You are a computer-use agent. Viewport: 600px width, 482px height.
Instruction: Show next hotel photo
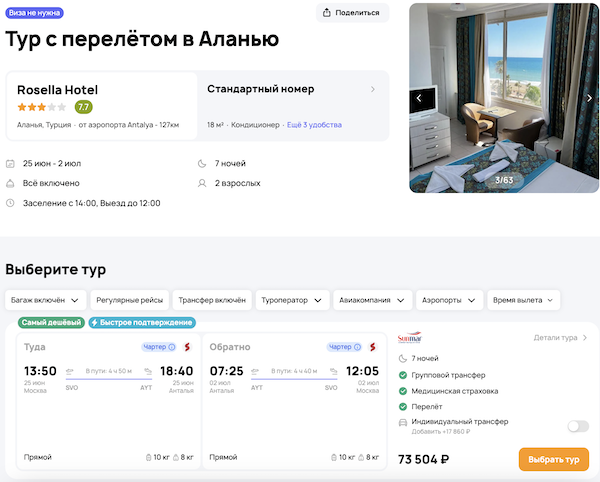tap(589, 98)
